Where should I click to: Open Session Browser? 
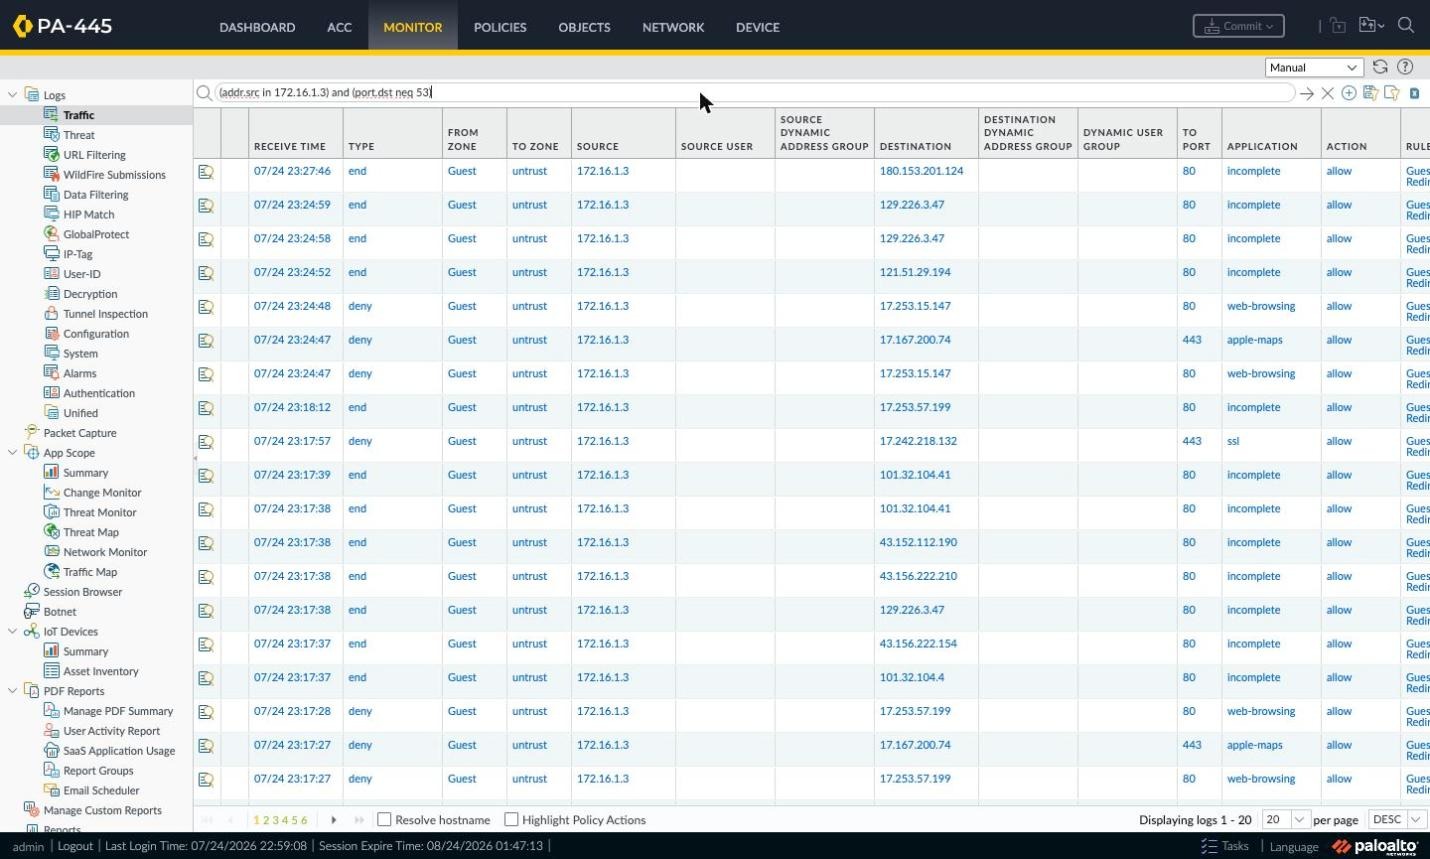point(83,592)
